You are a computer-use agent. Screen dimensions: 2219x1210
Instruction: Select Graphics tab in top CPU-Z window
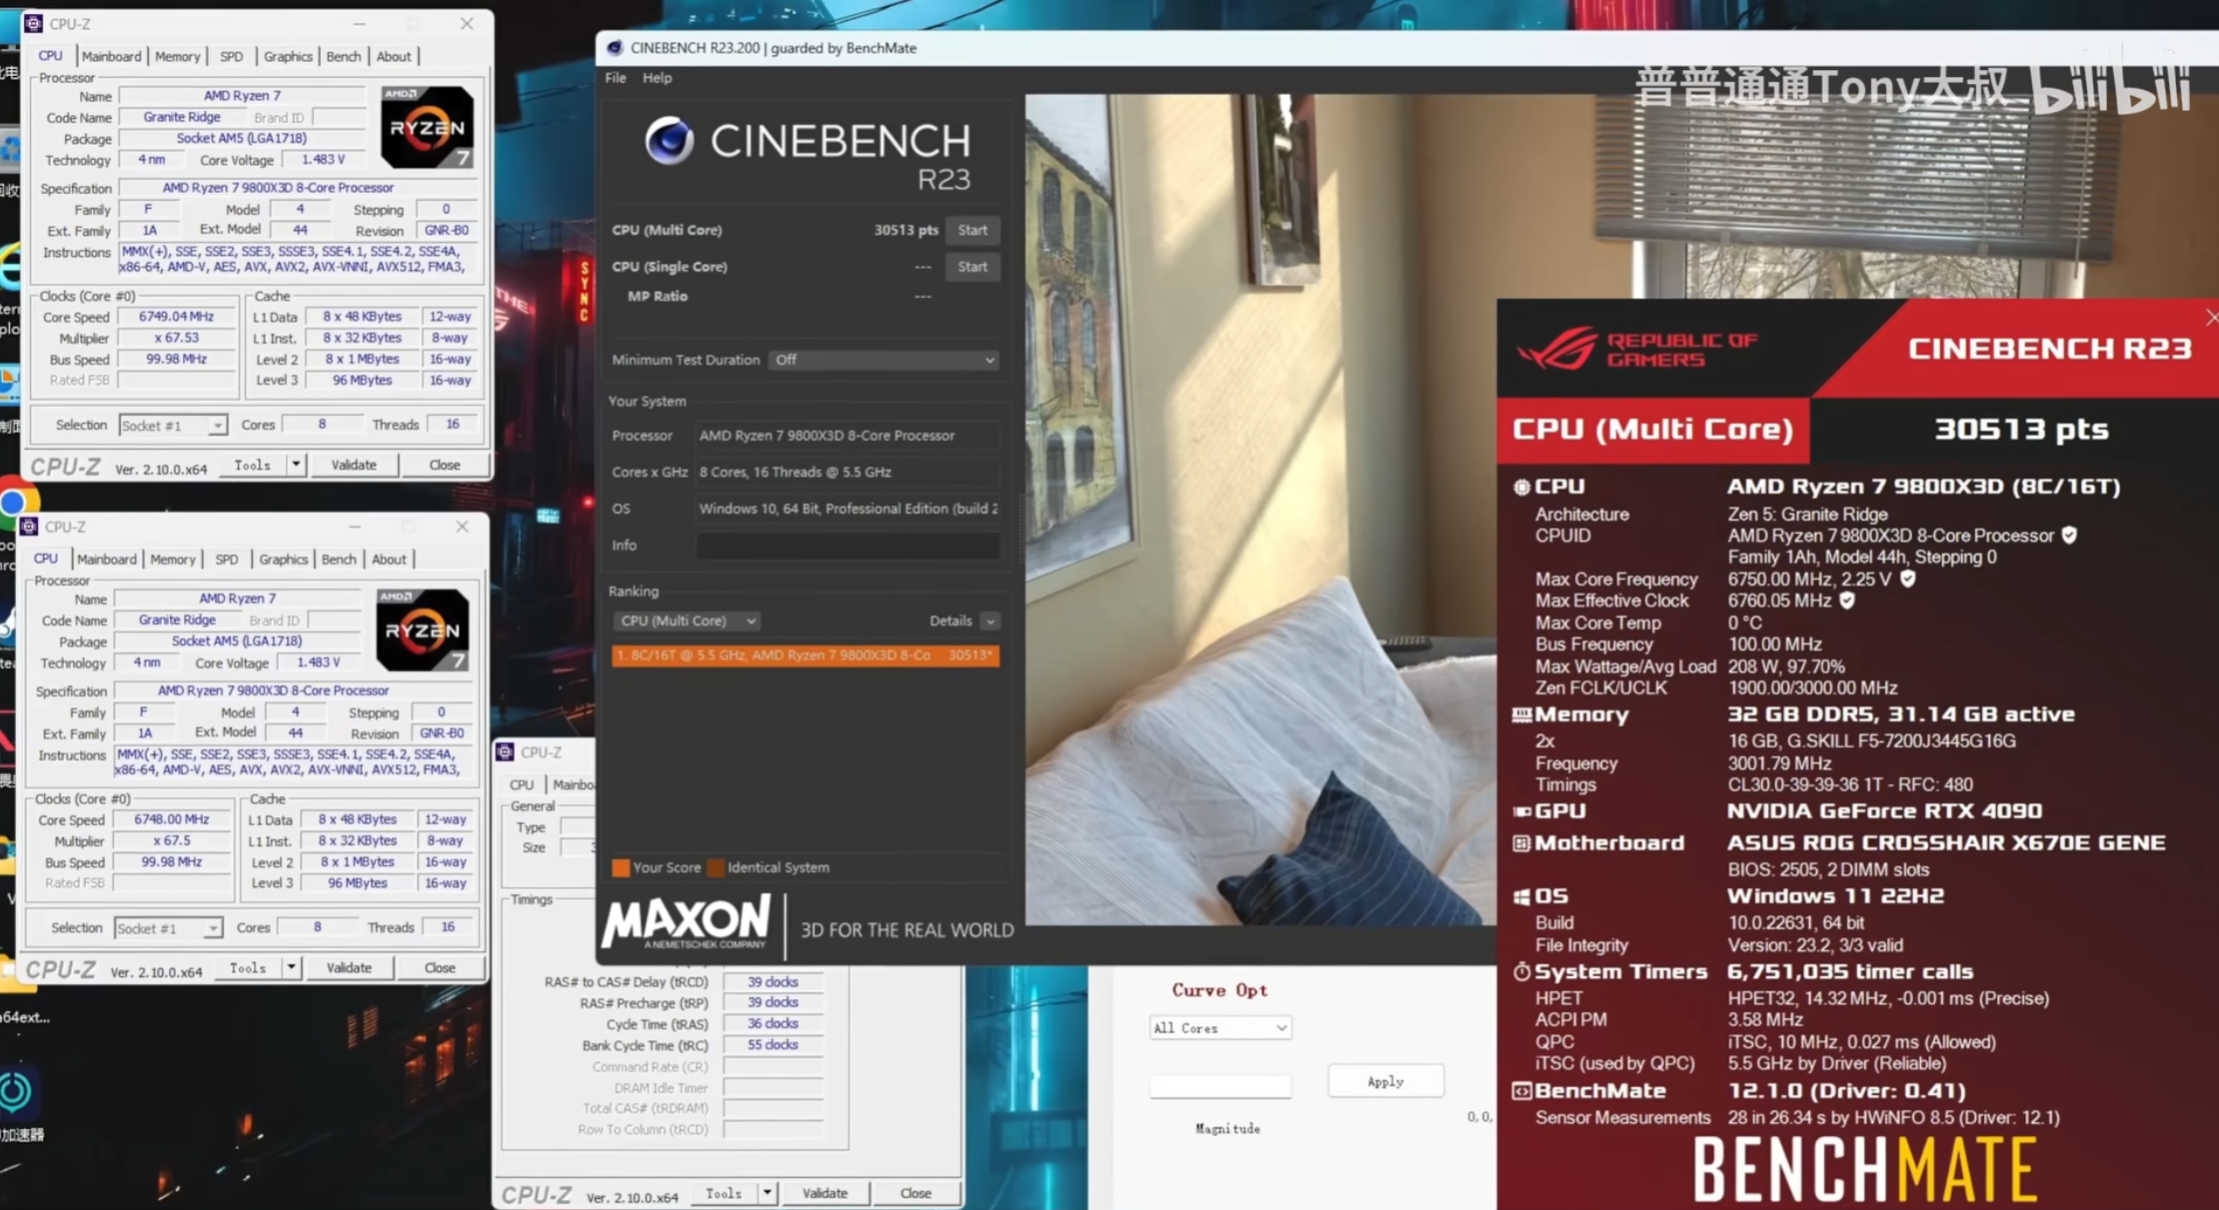(288, 57)
